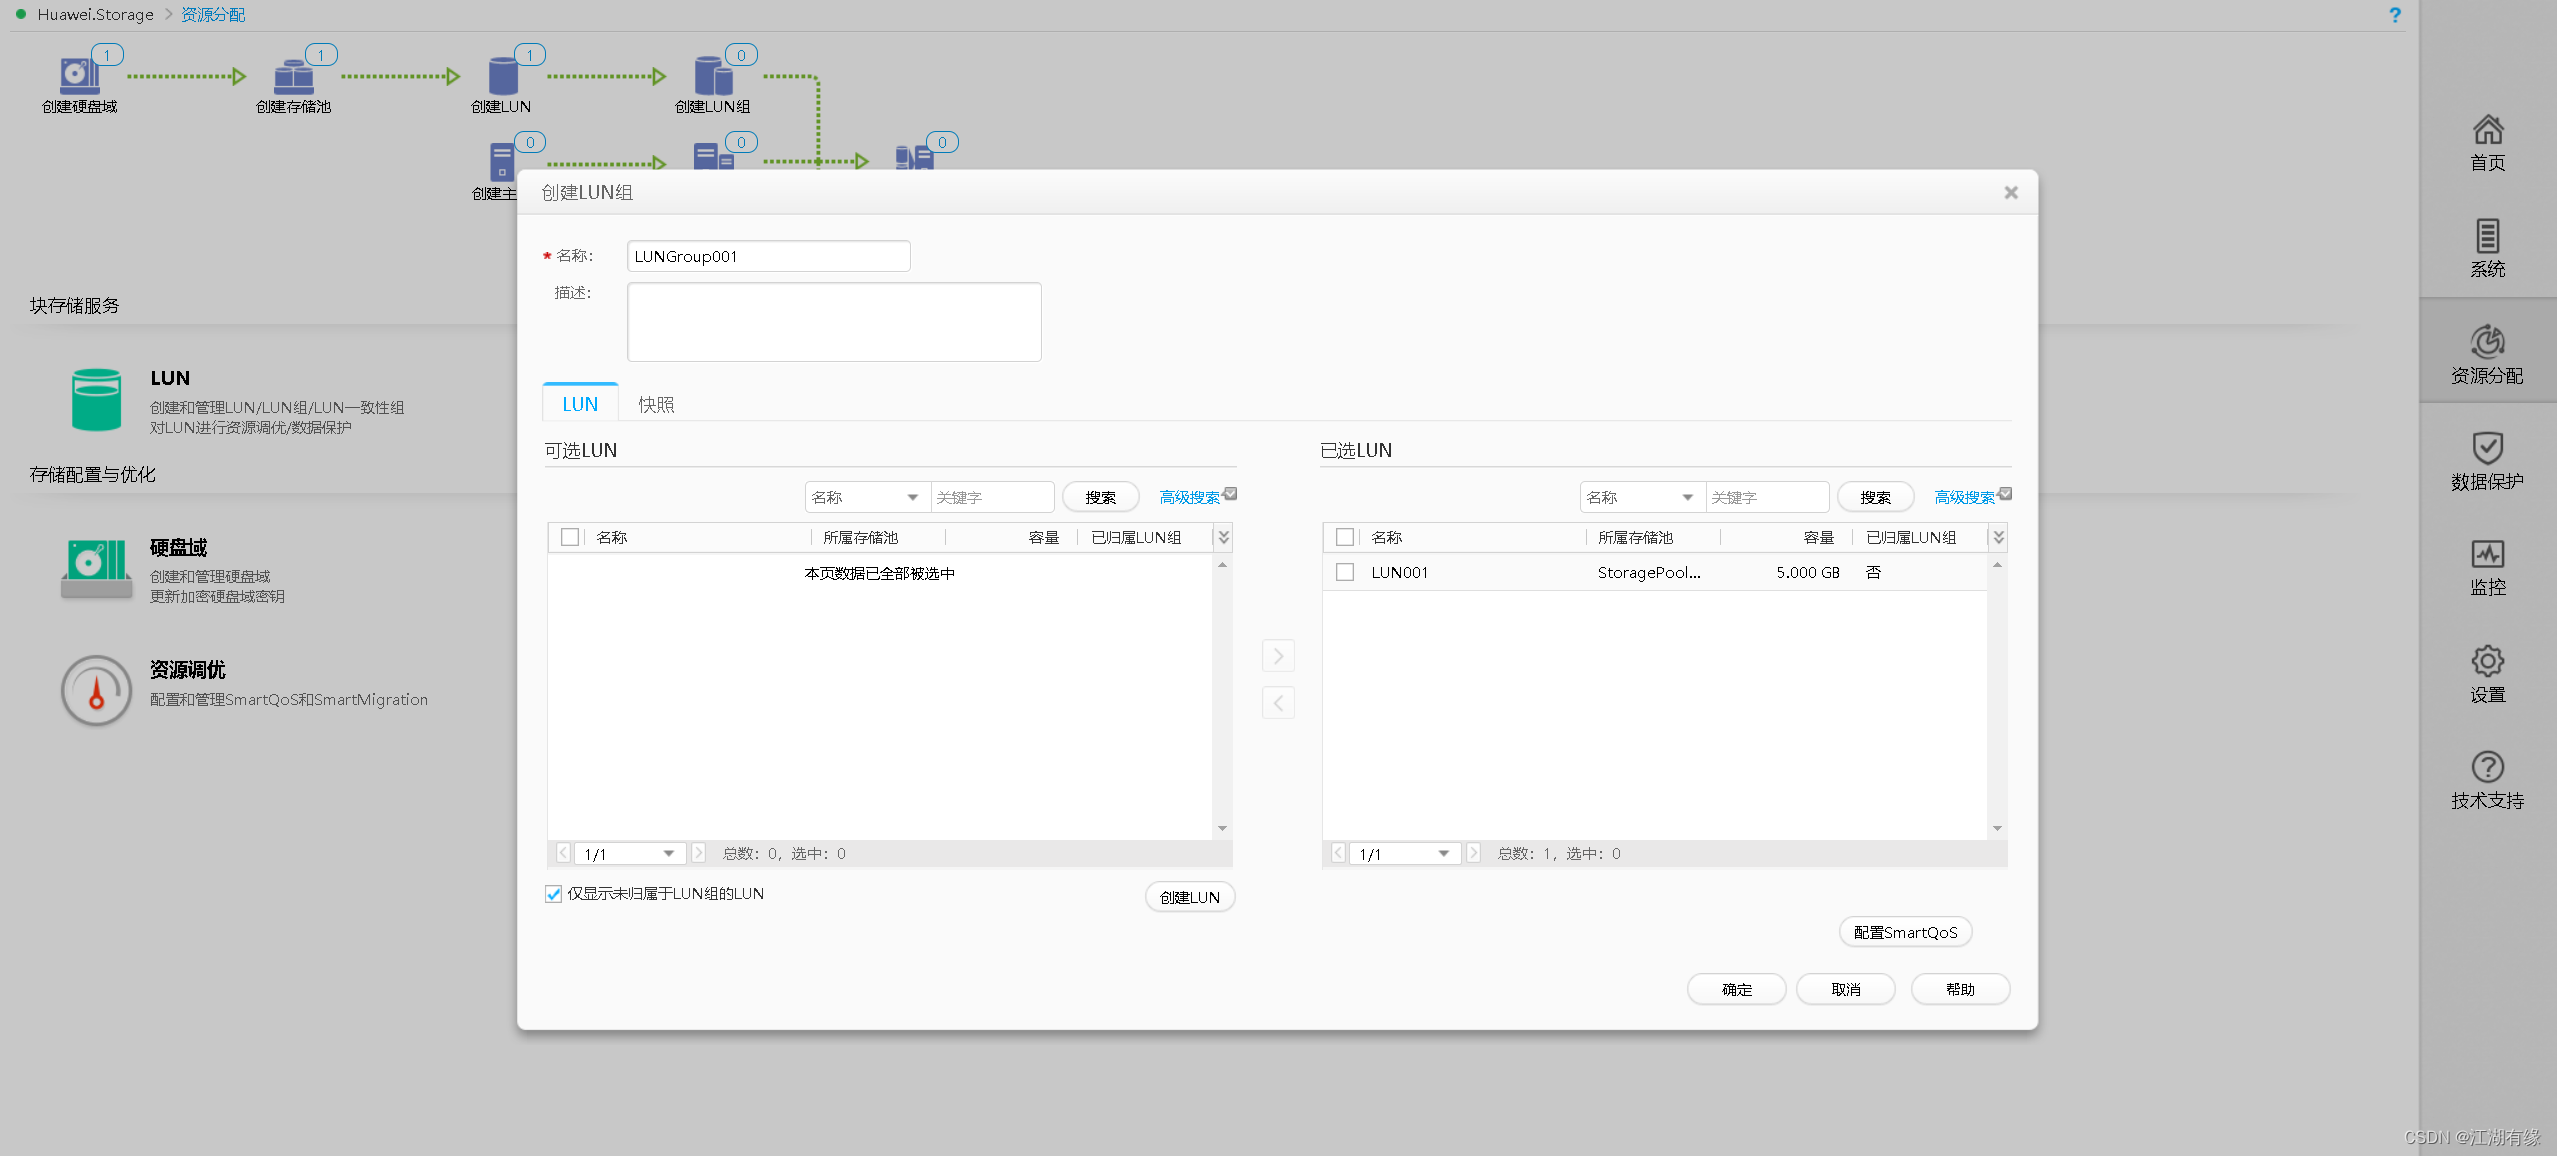Expand column options in 可选LUN table header
Viewport: 2557px width, 1156px height.
1223,537
